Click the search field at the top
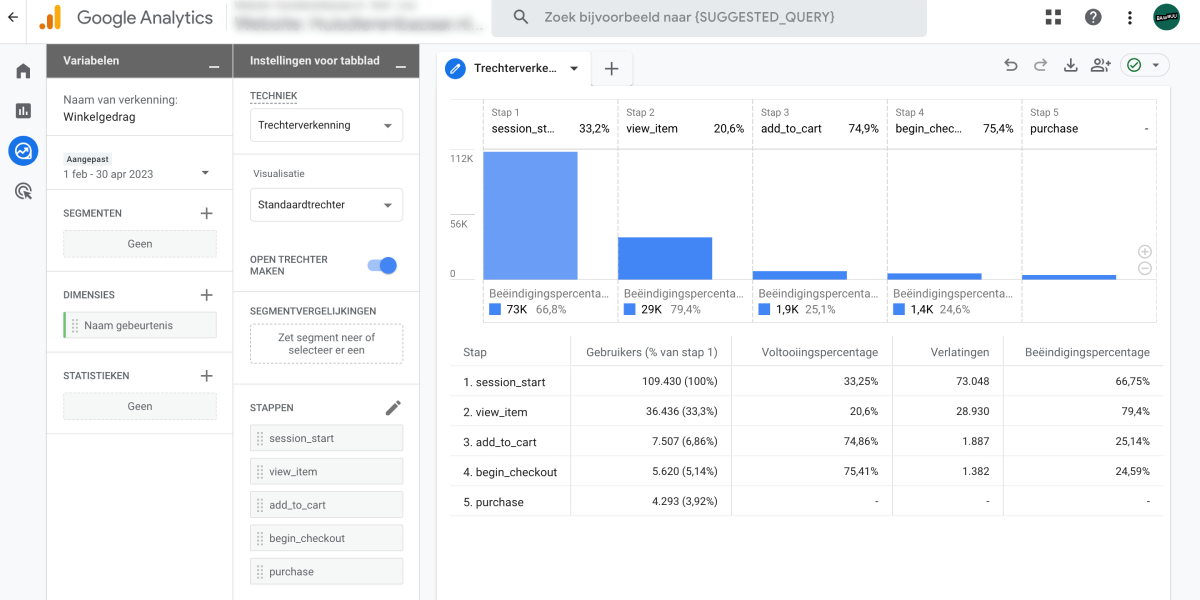The width and height of the screenshot is (1200, 600). pos(715,17)
